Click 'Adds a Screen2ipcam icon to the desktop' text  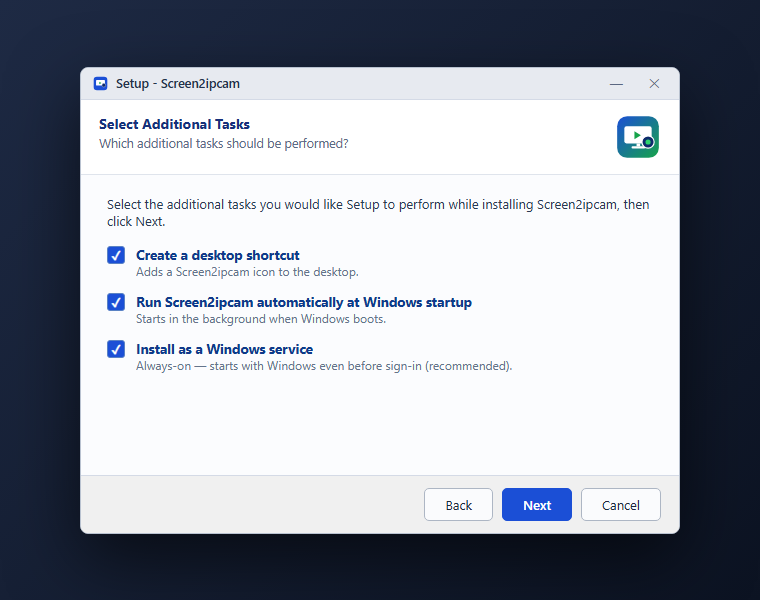click(247, 272)
